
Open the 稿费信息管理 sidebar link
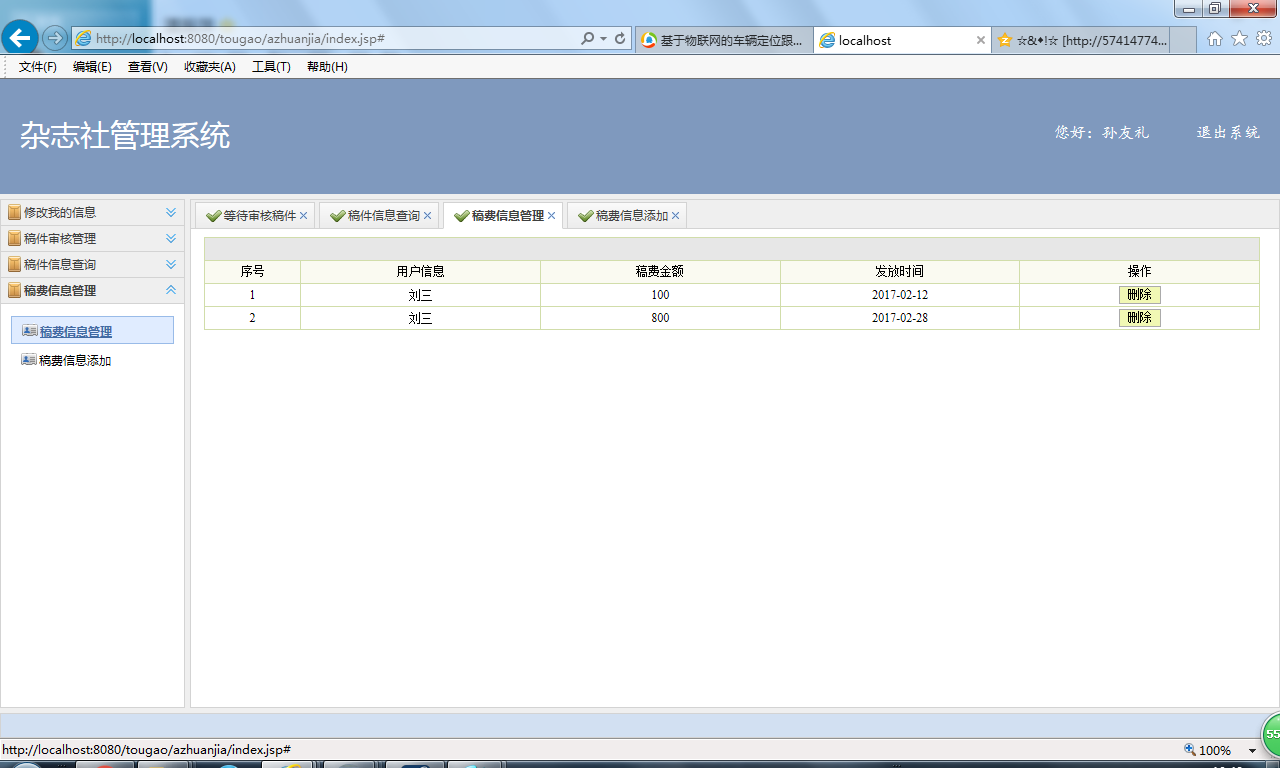tap(76, 332)
